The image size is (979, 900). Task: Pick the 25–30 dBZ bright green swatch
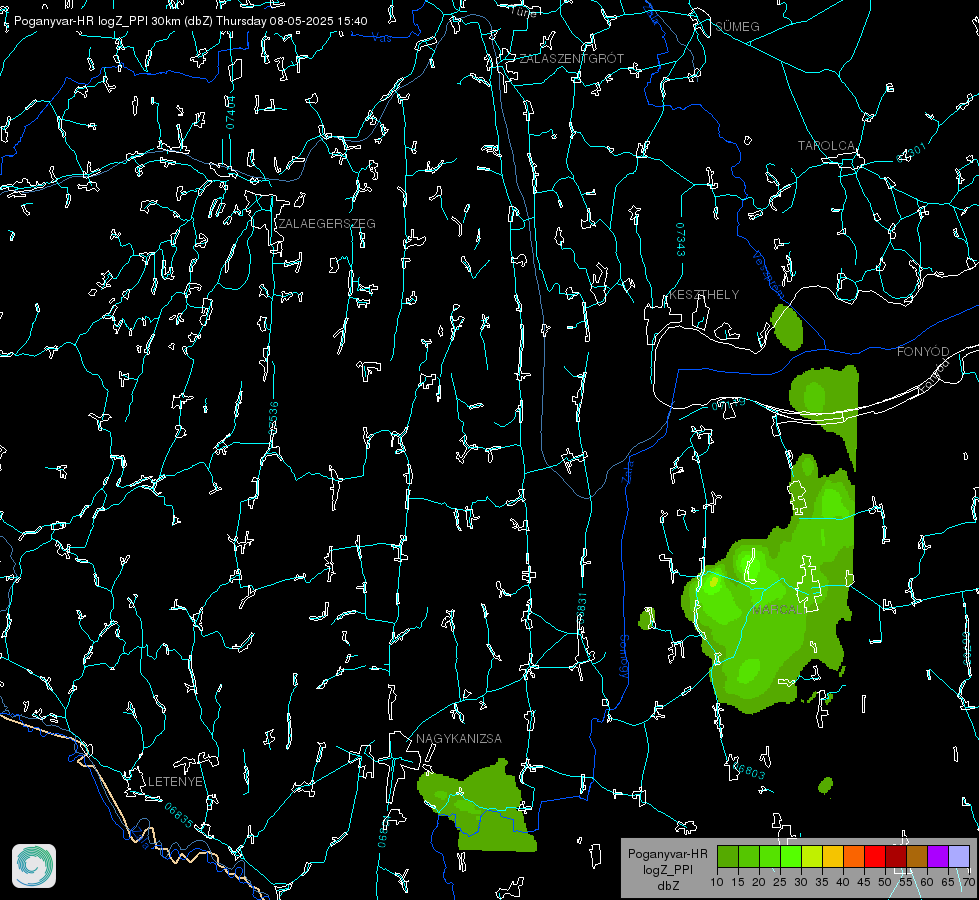tap(791, 857)
